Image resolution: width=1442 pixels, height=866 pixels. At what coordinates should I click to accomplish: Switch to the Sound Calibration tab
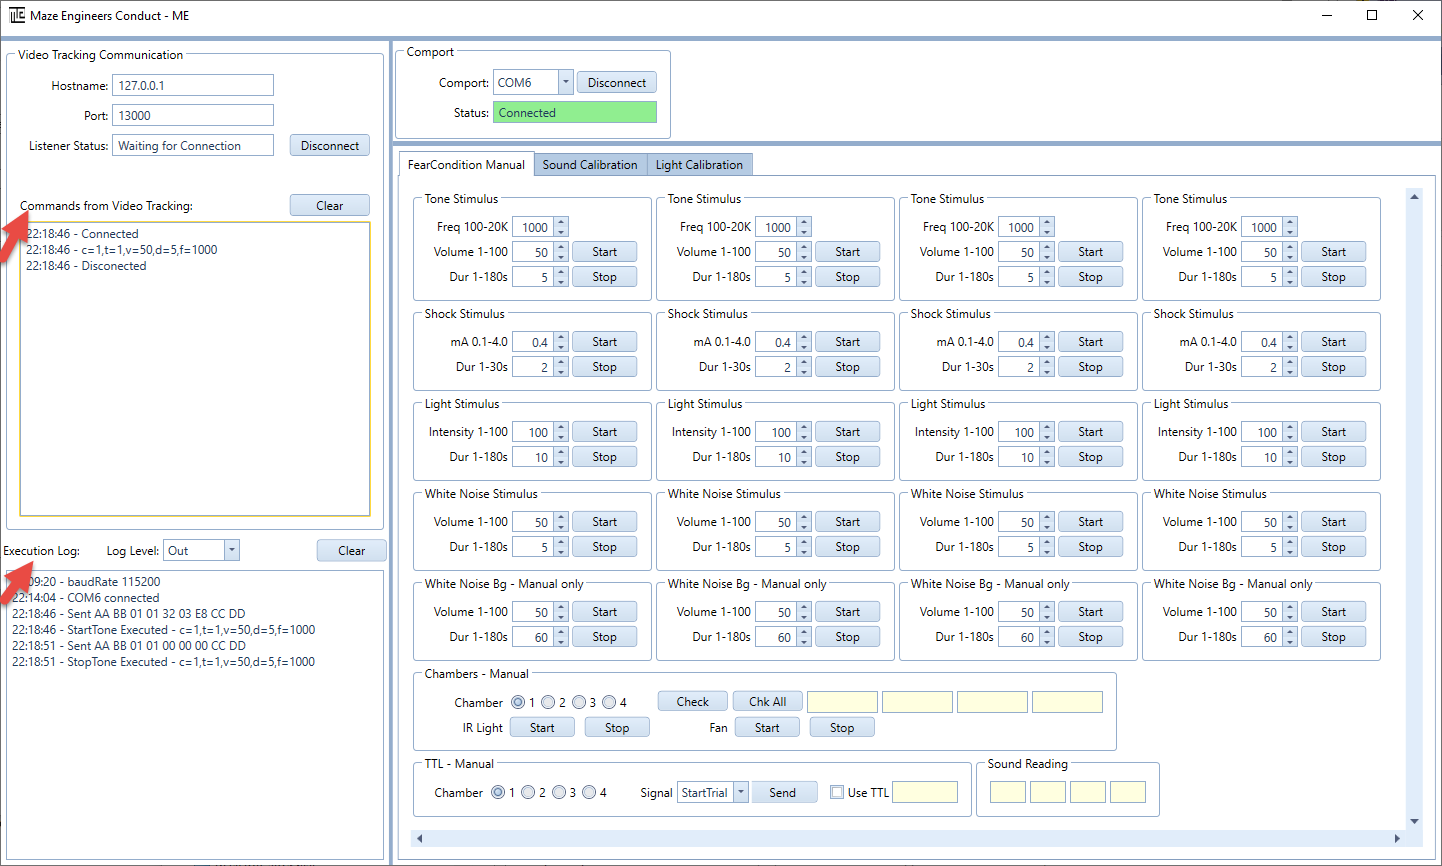[x=589, y=165]
